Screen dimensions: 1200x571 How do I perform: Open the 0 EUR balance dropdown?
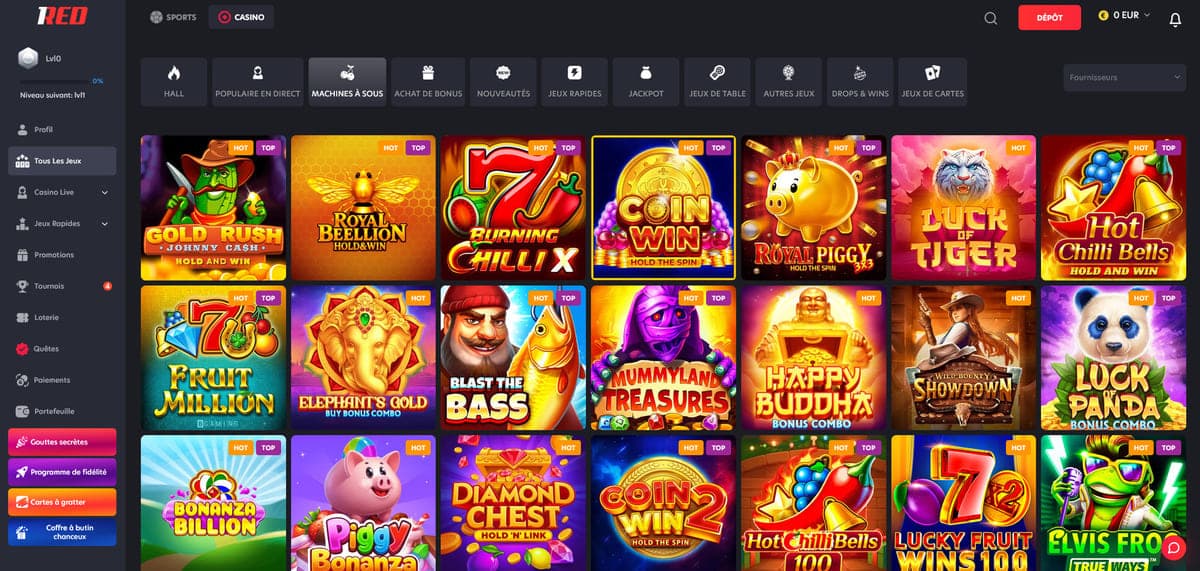pyautogui.click(x=1125, y=16)
